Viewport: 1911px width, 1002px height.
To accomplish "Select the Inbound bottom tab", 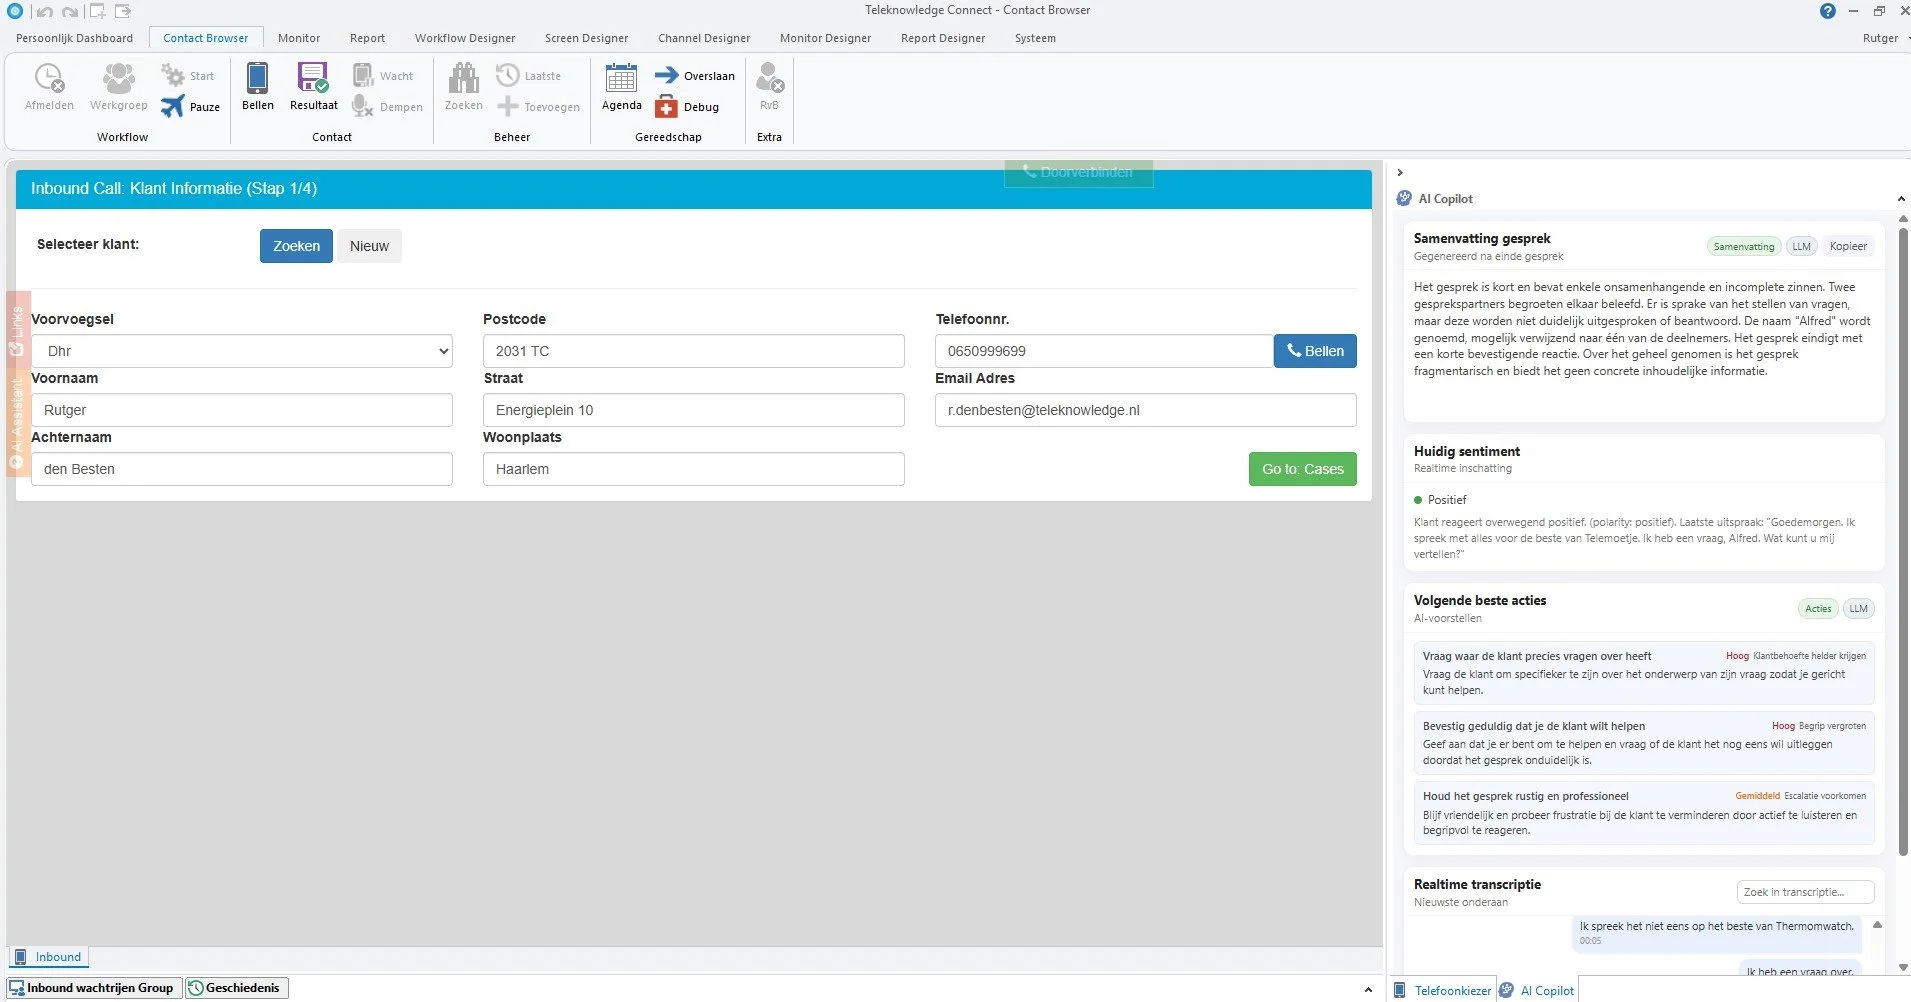I will coord(49,957).
